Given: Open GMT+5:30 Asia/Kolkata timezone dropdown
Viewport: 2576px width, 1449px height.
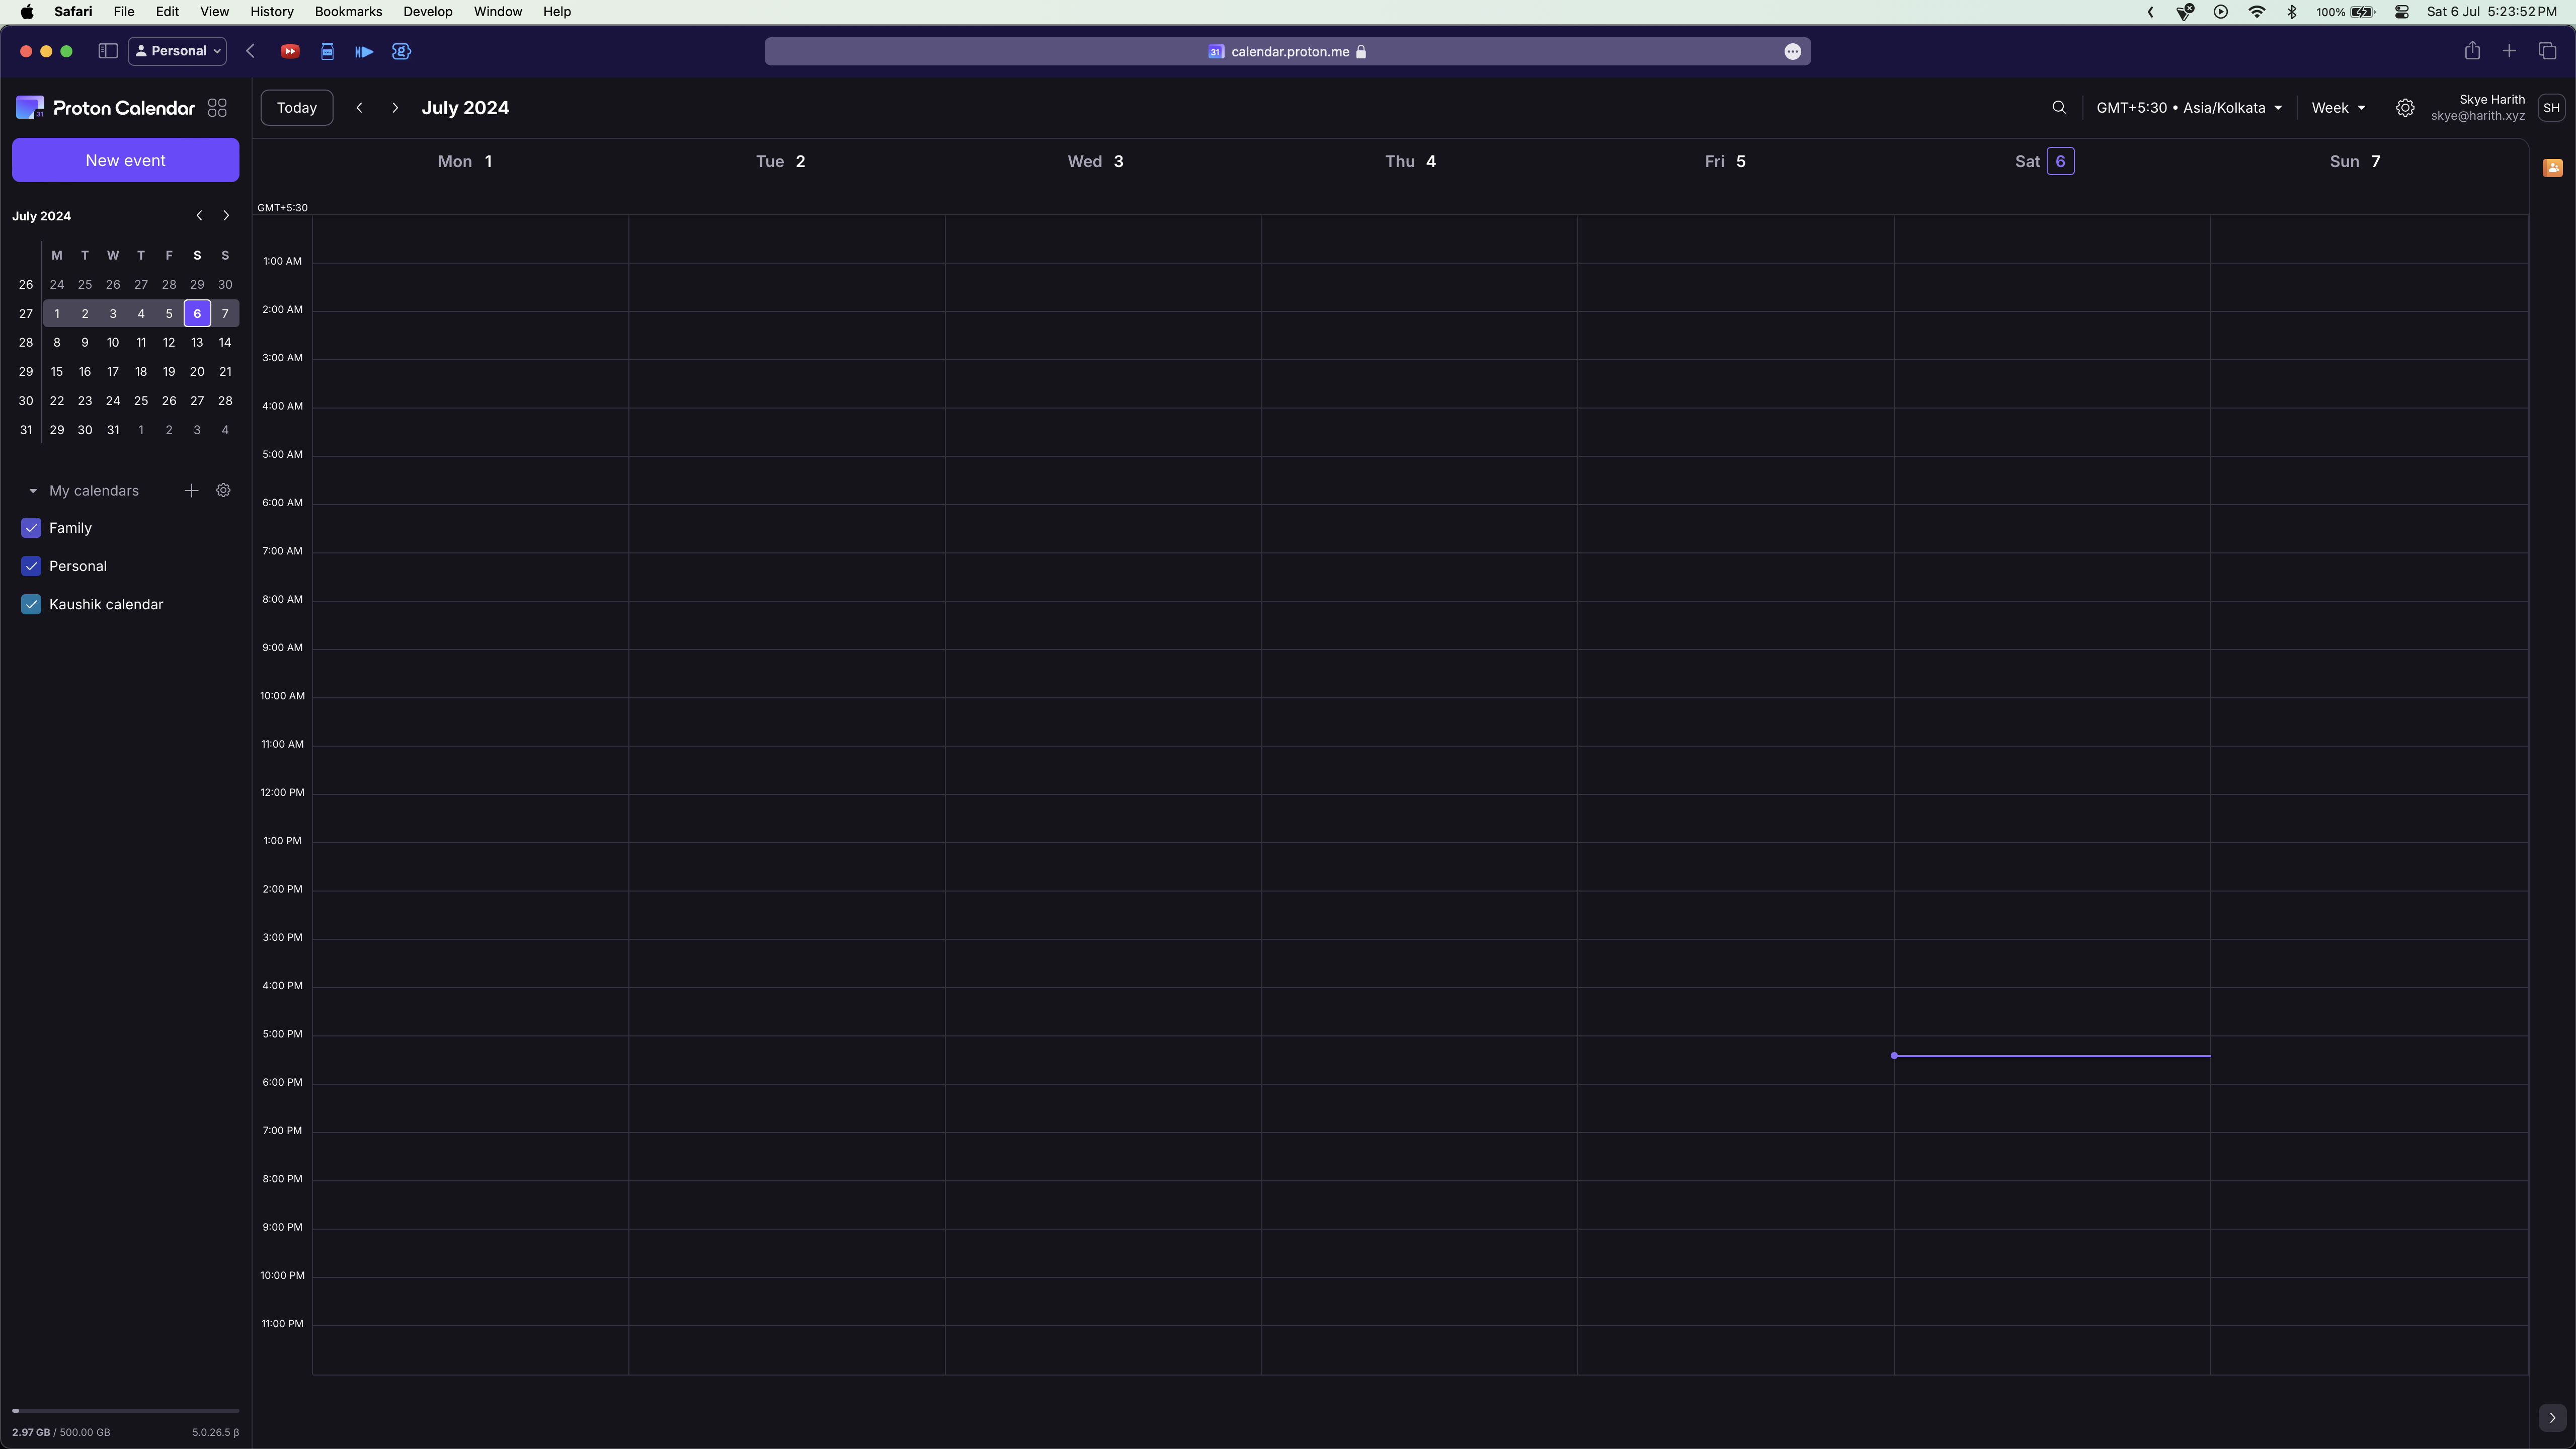Looking at the screenshot, I should click(2188, 108).
